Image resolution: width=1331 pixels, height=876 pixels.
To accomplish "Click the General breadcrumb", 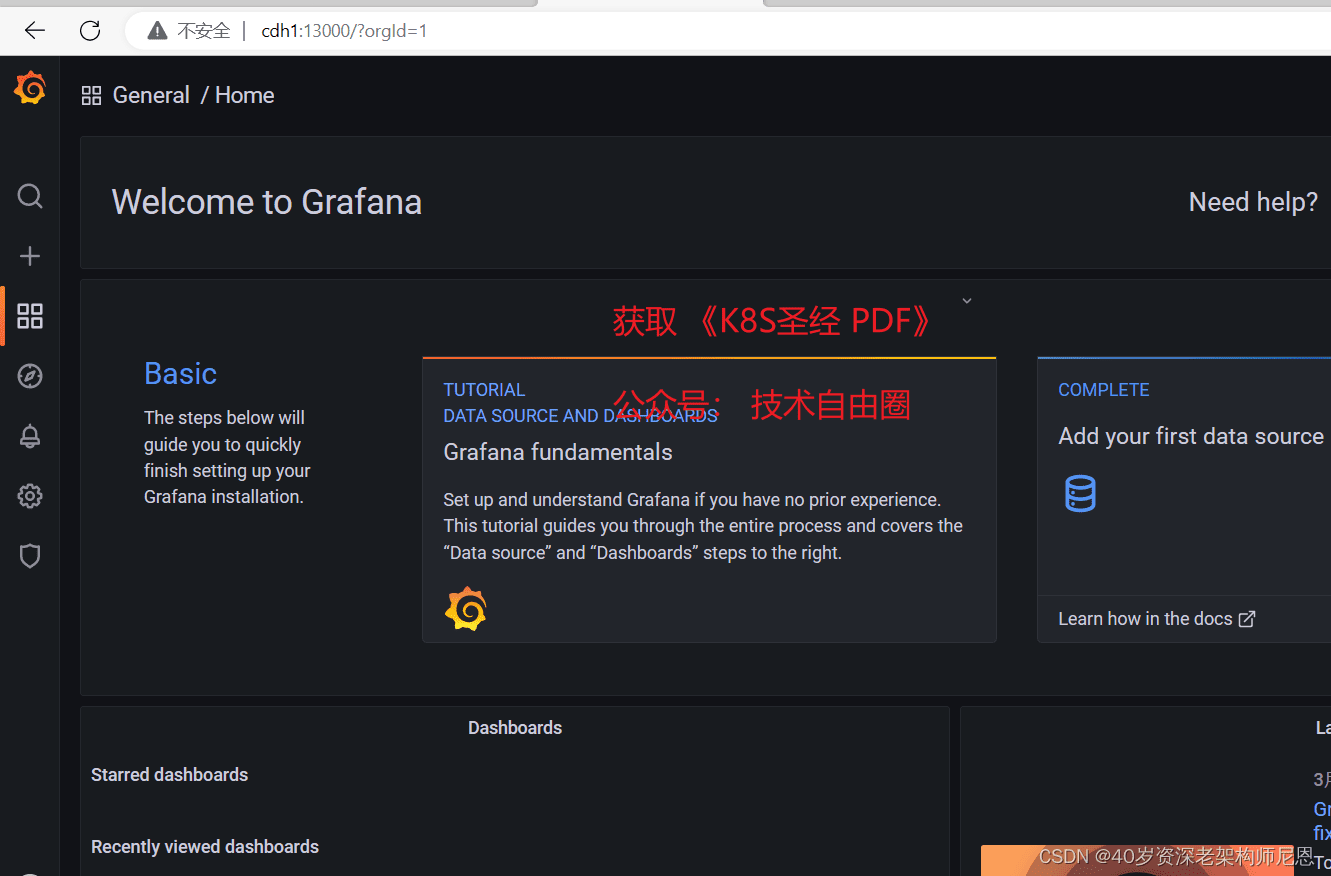I will 151,95.
